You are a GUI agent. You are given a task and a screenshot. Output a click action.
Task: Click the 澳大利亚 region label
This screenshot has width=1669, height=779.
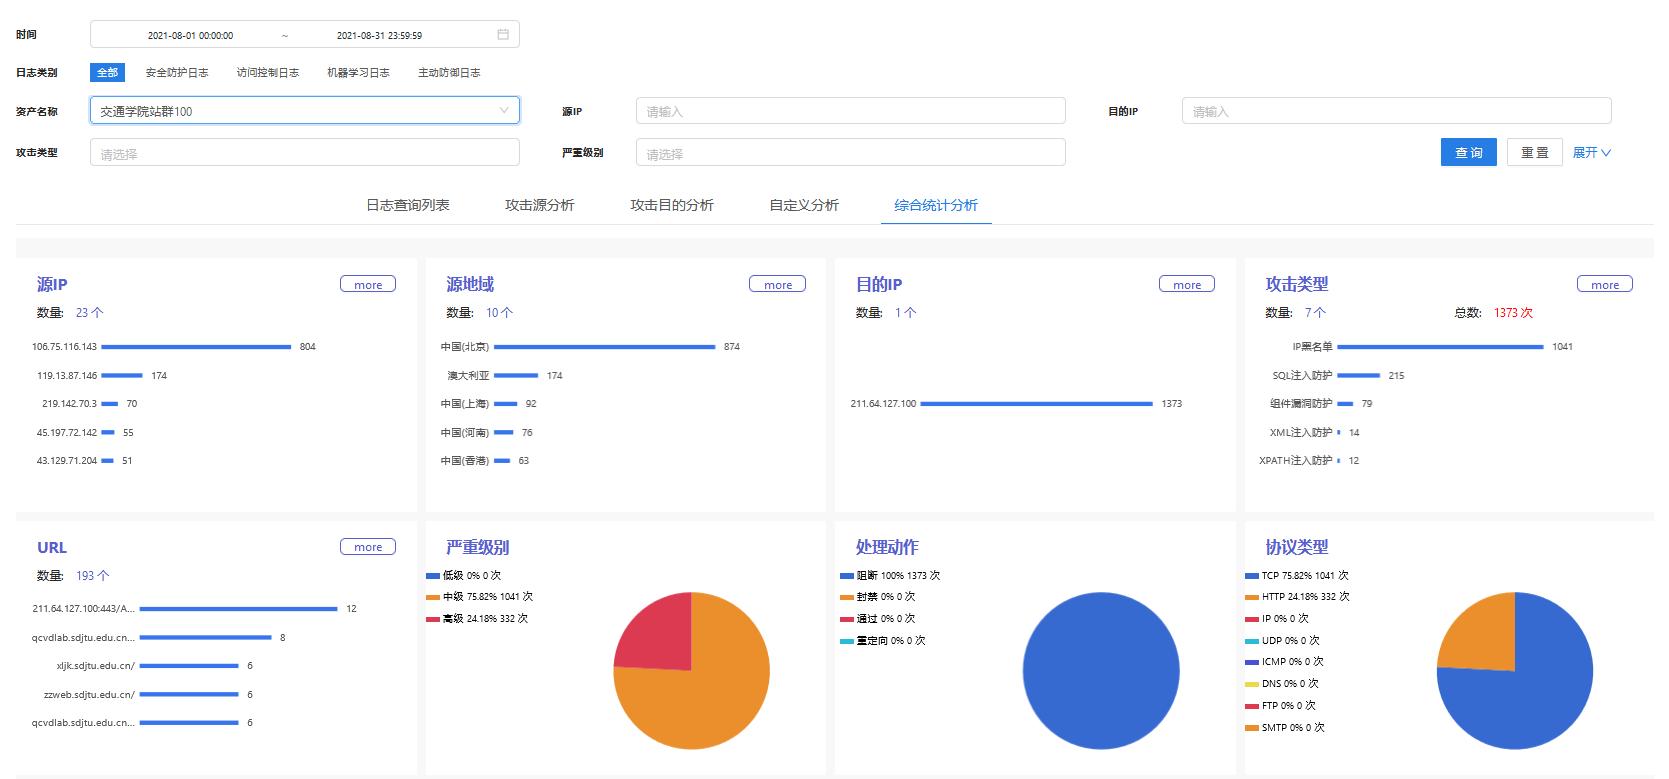(x=469, y=376)
